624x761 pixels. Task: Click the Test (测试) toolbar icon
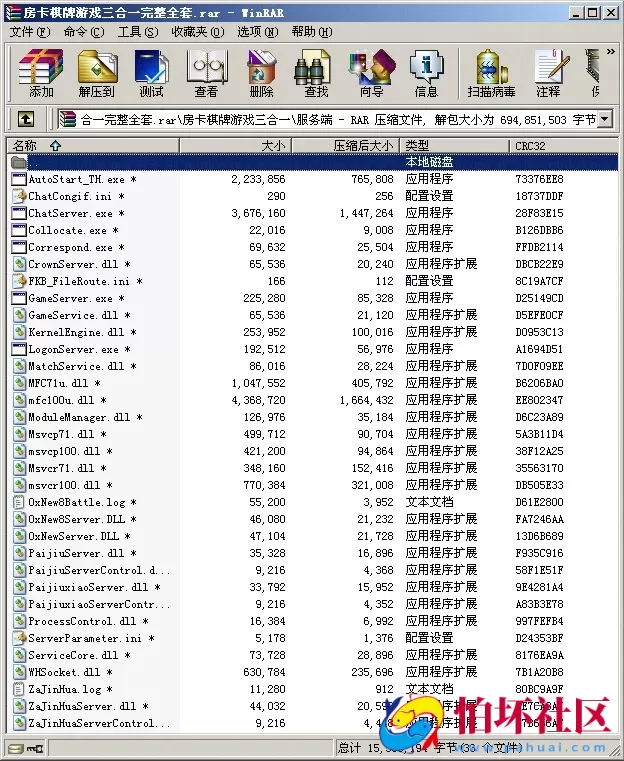point(151,72)
